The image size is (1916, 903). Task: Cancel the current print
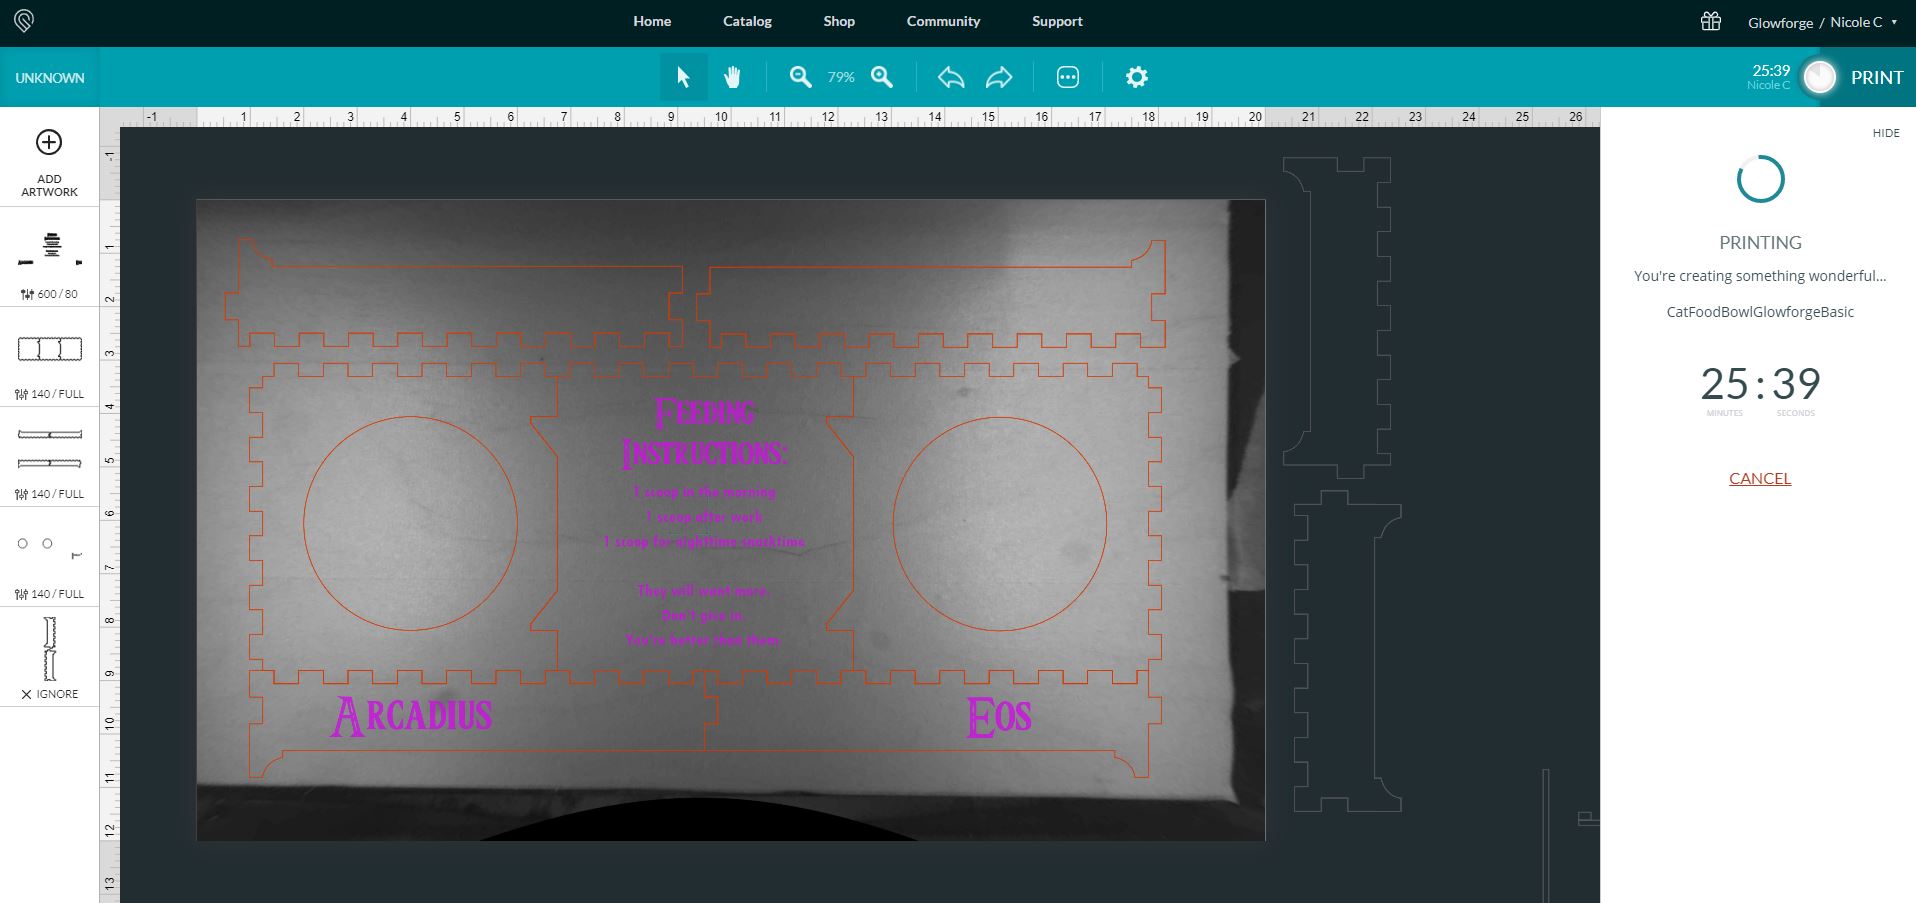(x=1760, y=478)
